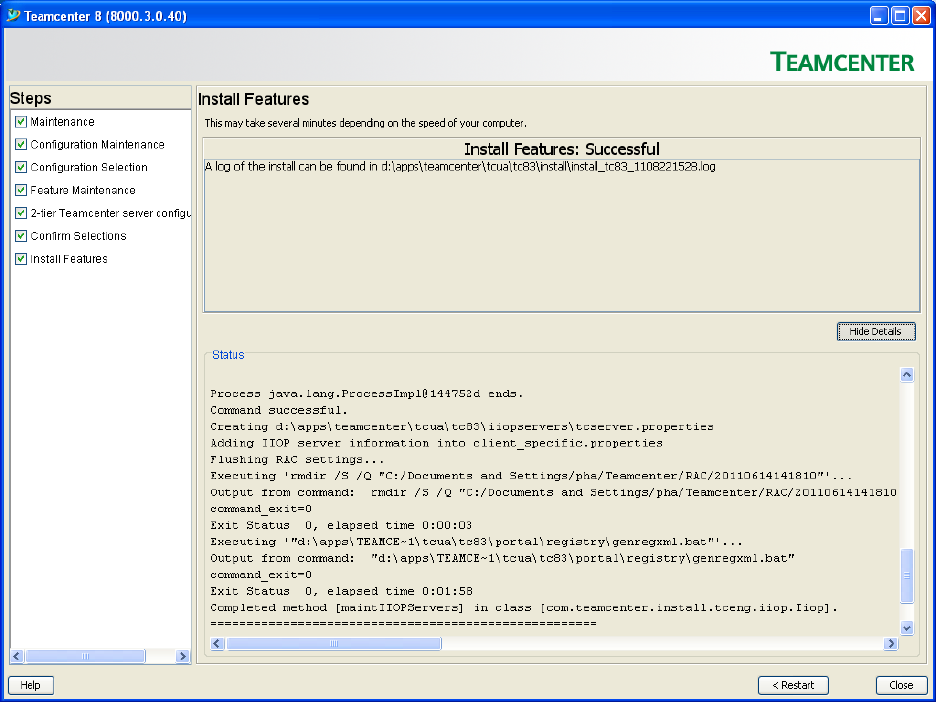Image resolution: width=936 pixels, height=702 pixels.
Task: Toggle the Configuration Selection step checkbox
Action: point(21,167)
